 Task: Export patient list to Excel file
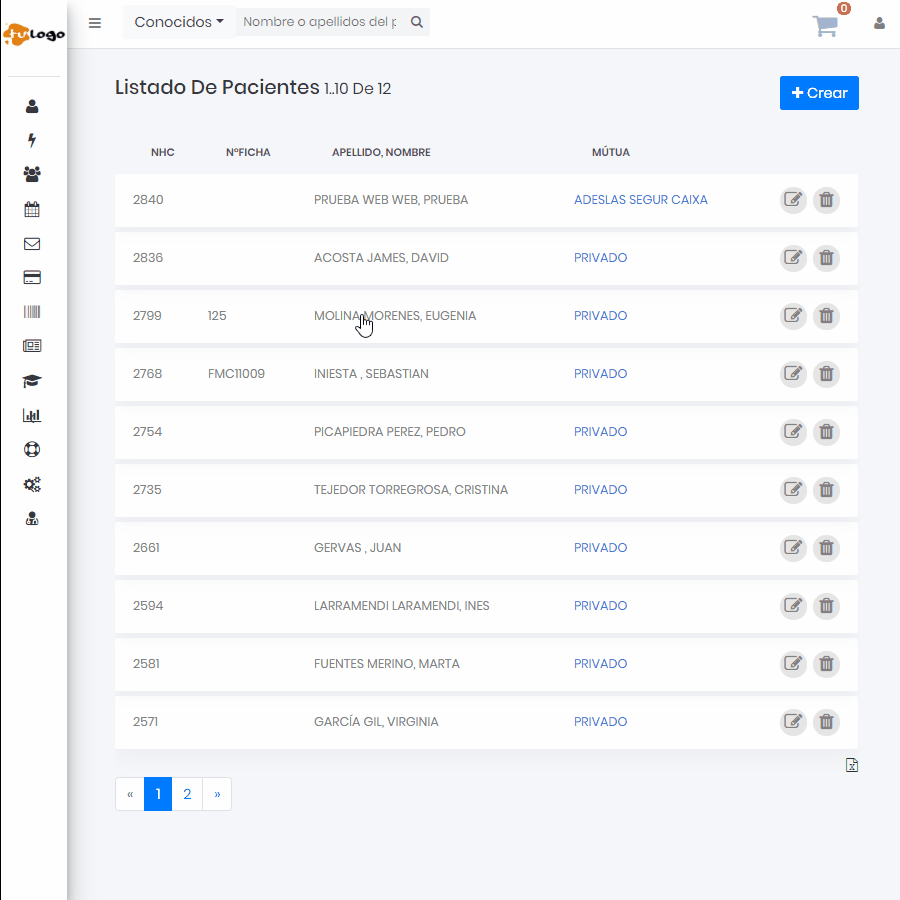[x=852, y=766]
